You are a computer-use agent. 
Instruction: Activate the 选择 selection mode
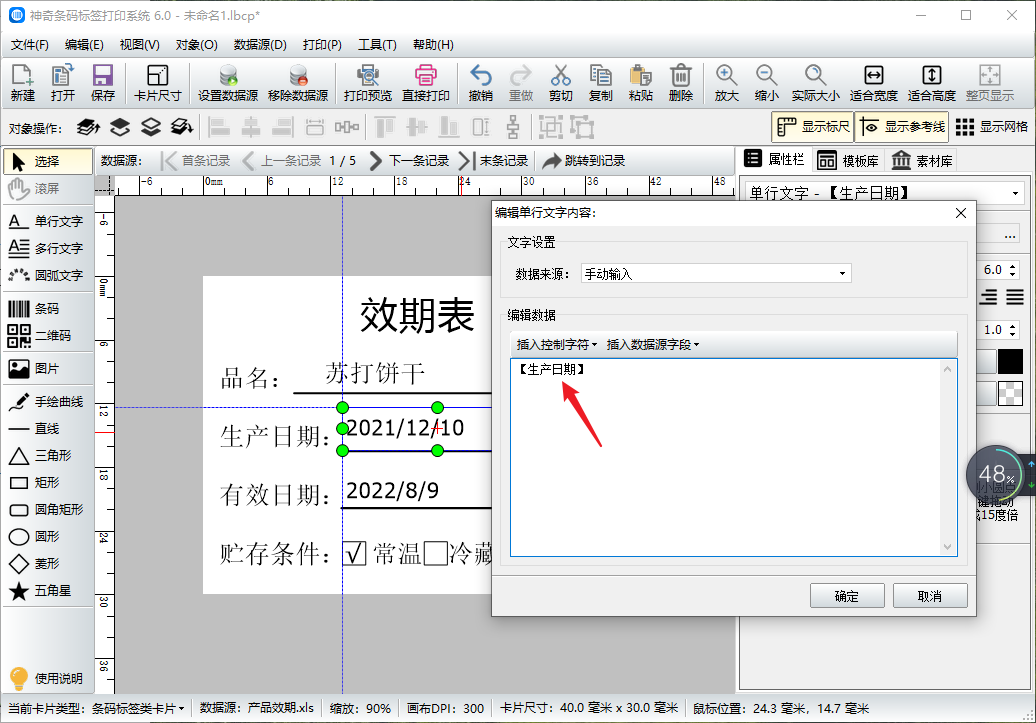pos(48,161)
